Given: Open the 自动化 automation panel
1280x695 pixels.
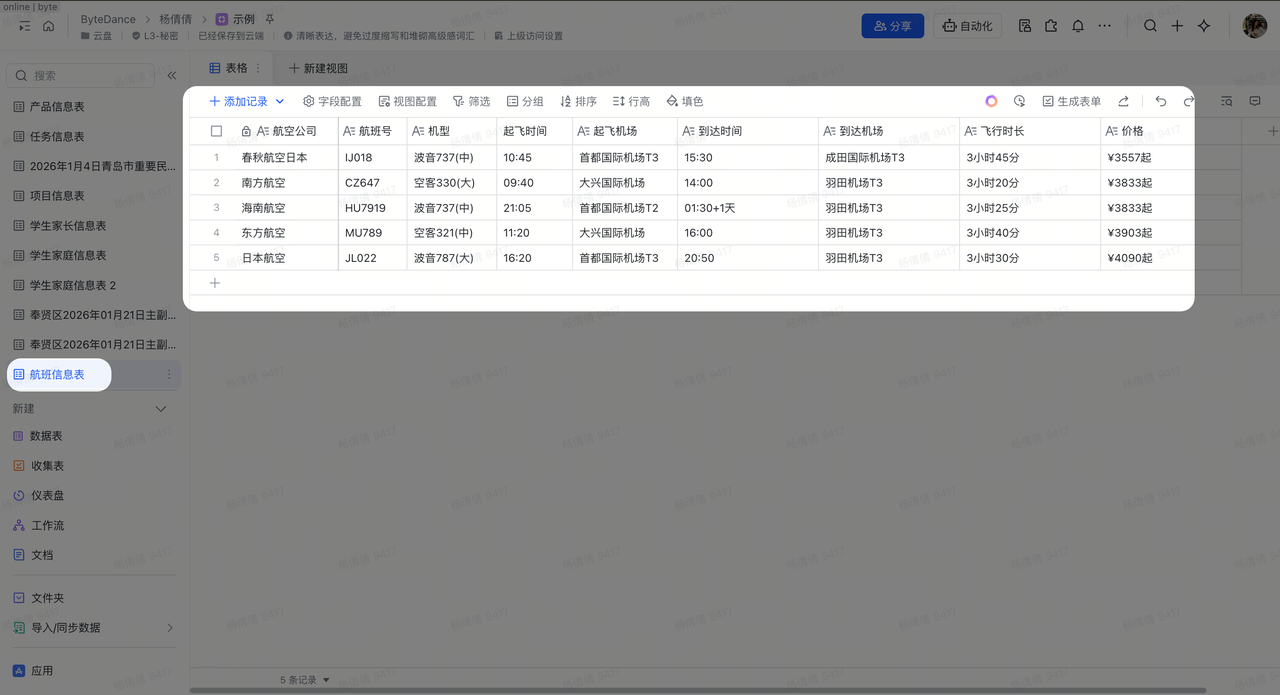Looking at the screenshot, I should [x=968, y=26].
